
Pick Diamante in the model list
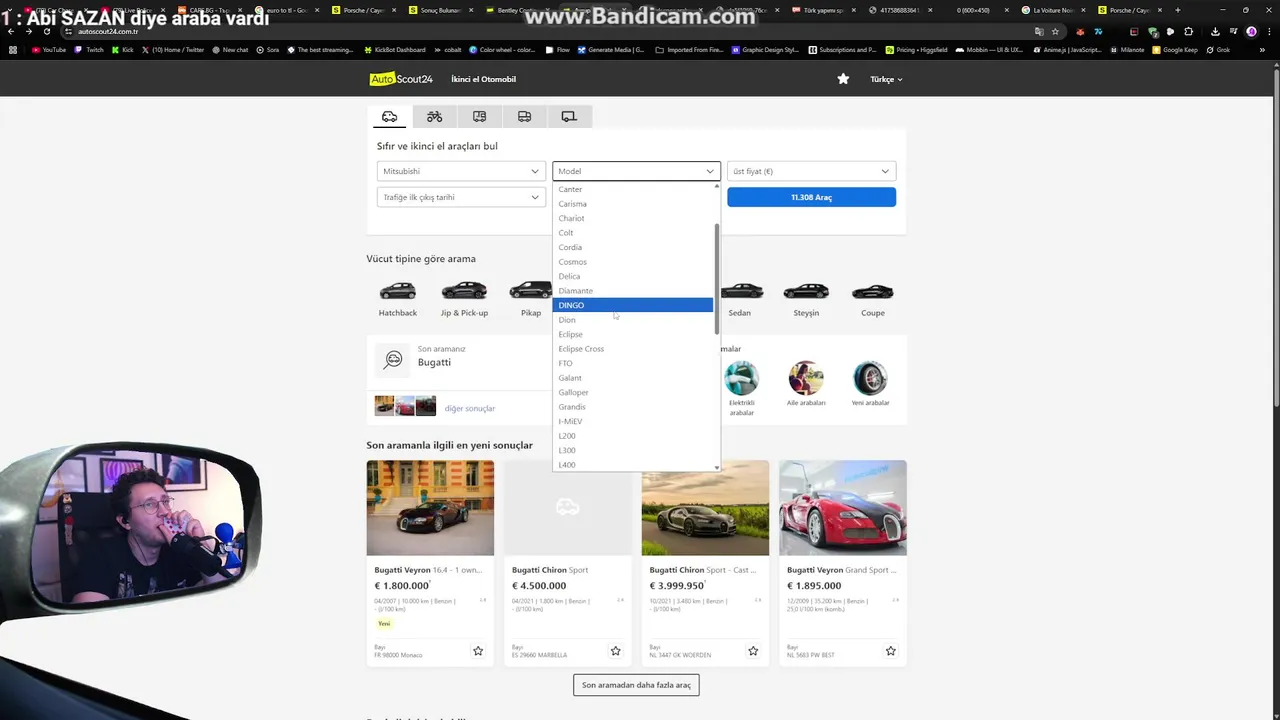pyautogui.click(x=632, y=291)
